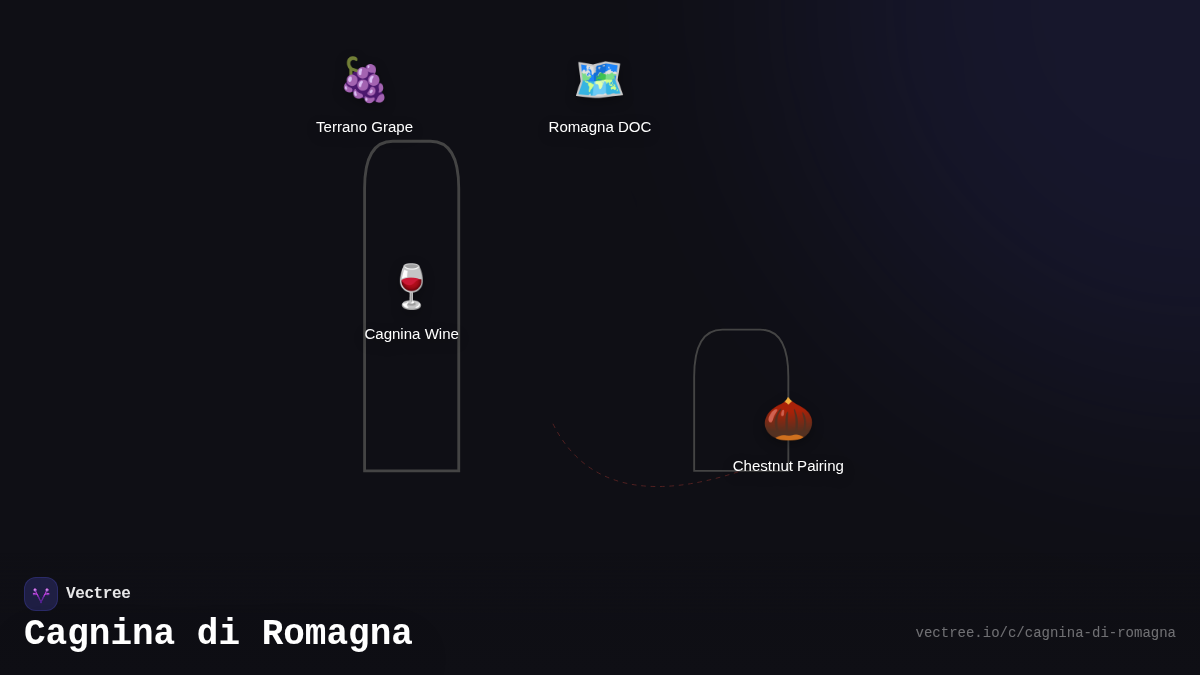Click the purple Vectree logo icon
1200x675 pixels.
41,593
